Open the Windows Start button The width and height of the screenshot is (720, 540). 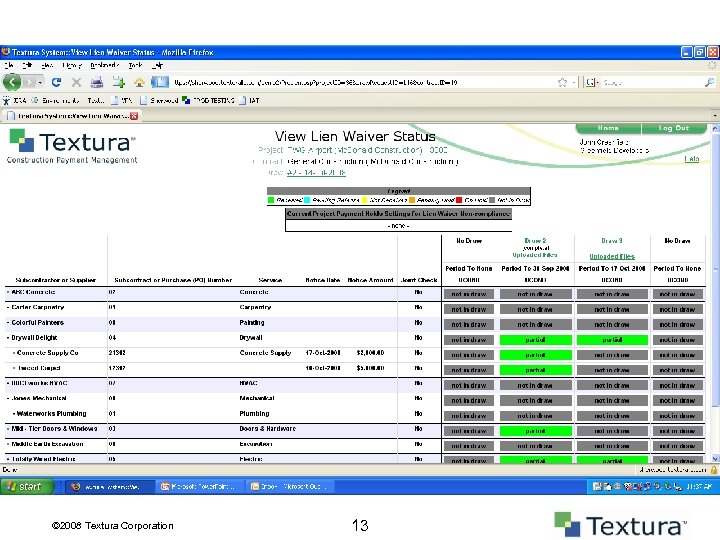point(26,486)
